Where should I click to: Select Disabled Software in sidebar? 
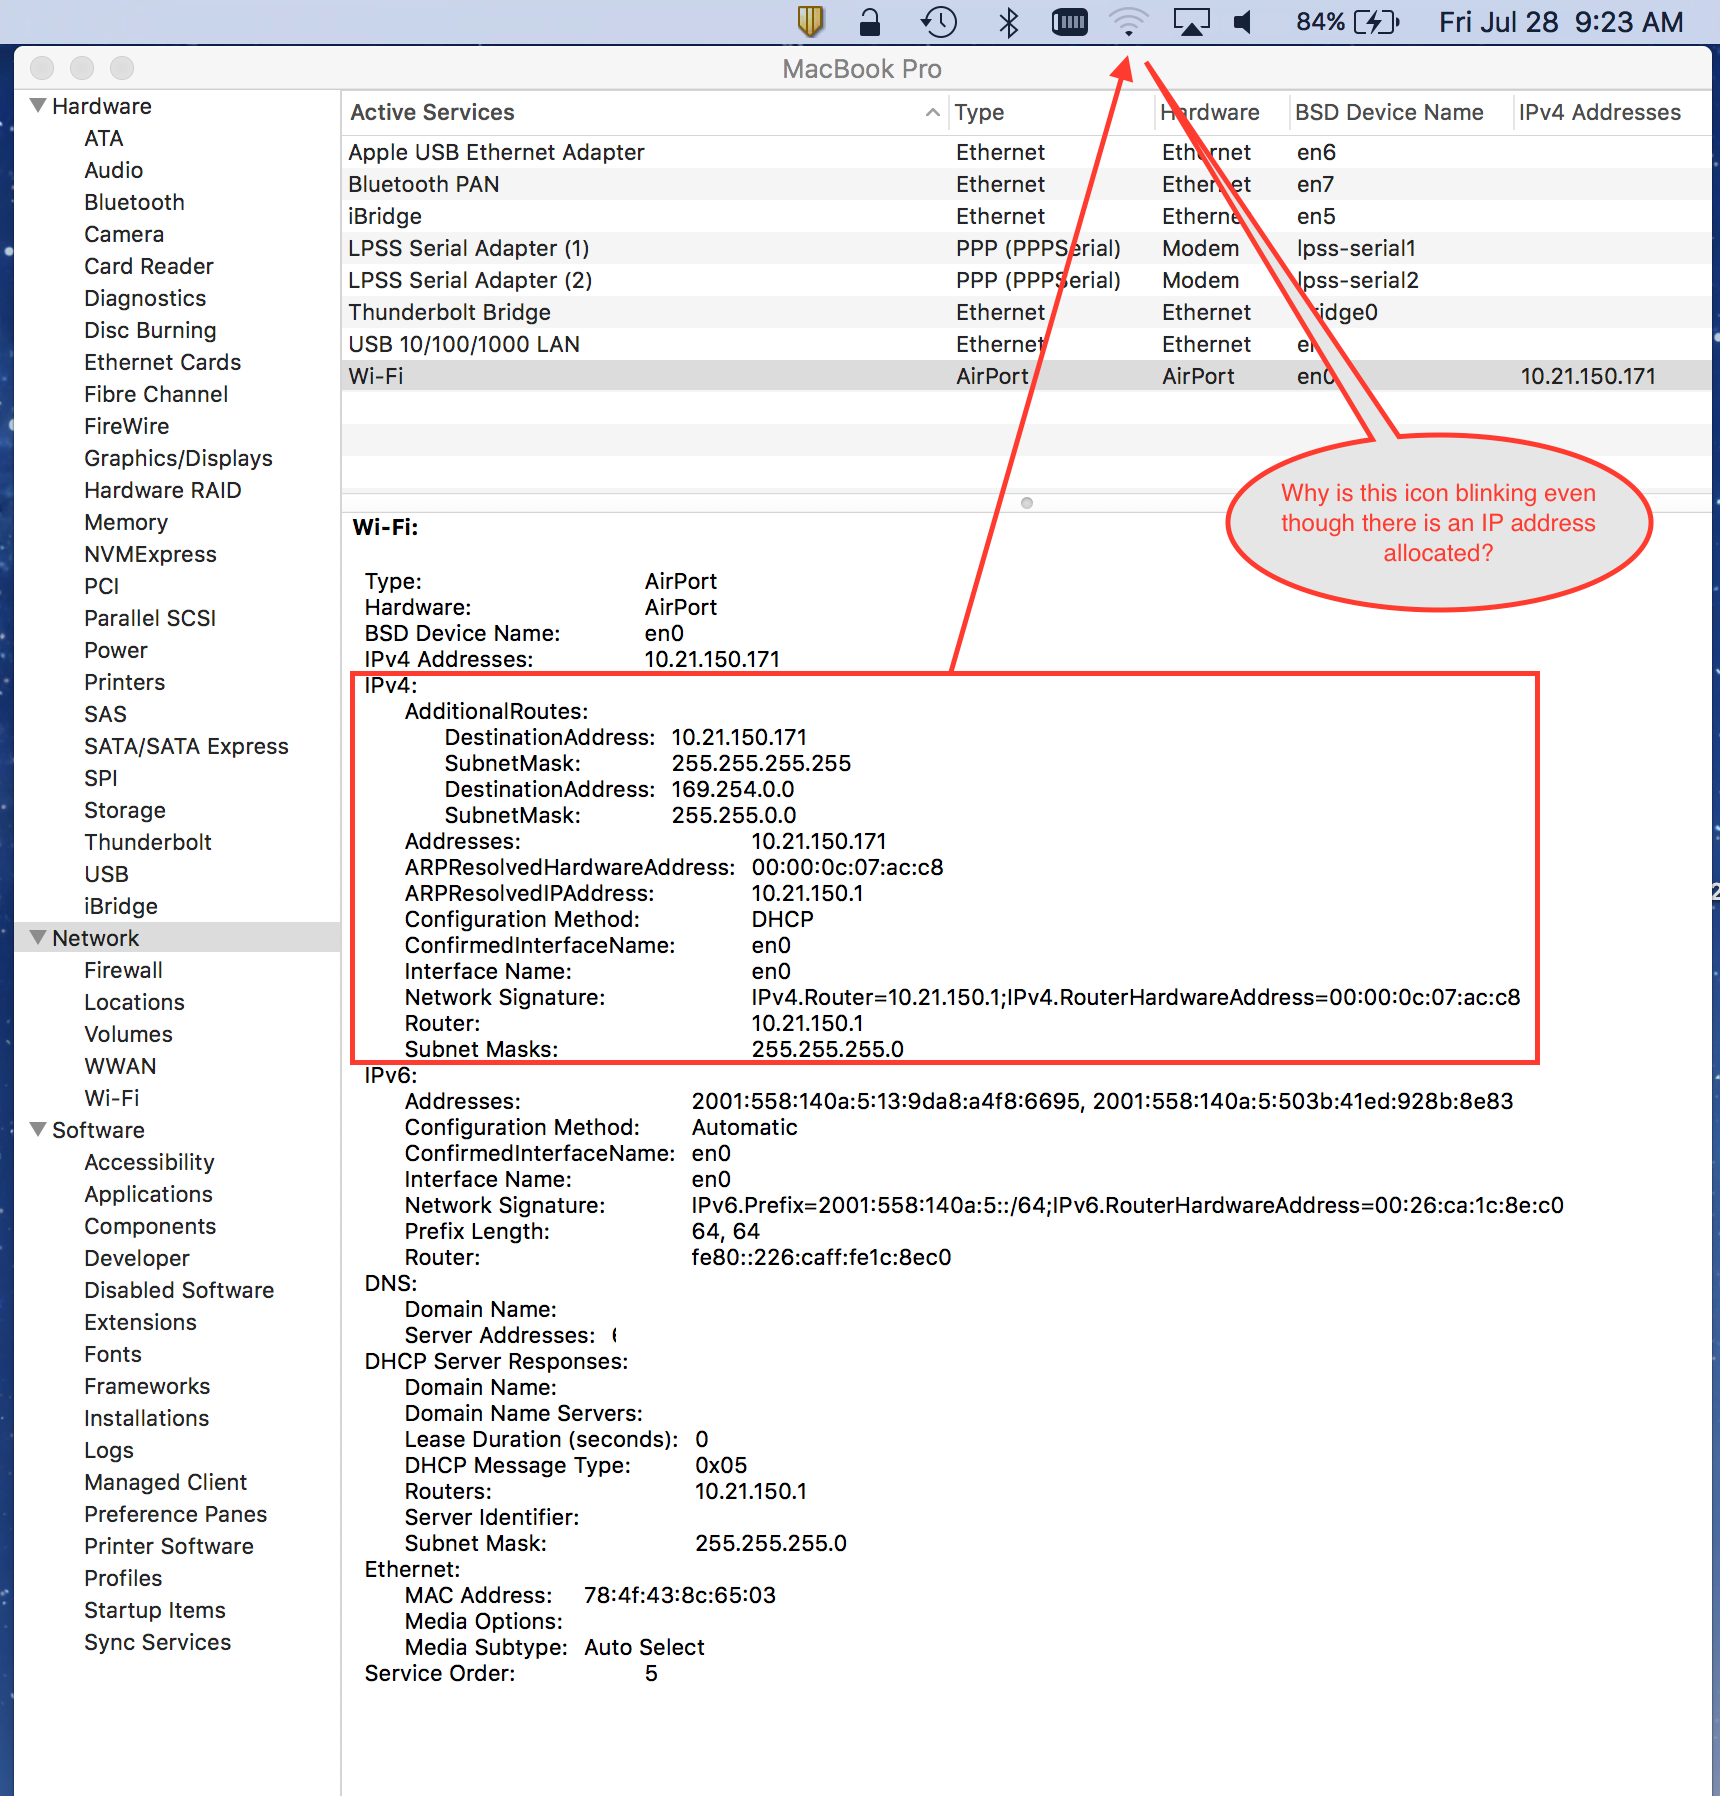click(179, 1290)
